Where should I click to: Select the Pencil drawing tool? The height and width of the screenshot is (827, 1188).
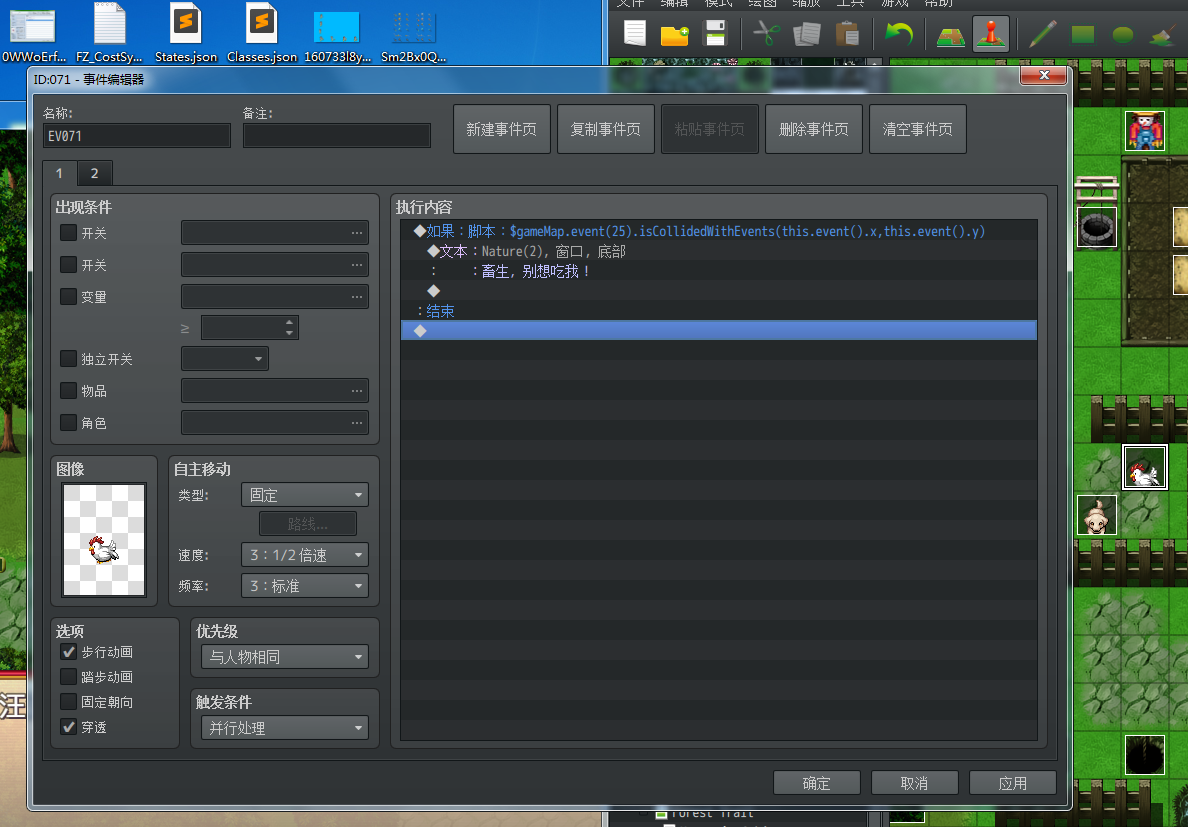pyautogui.click(x=1043, y=34)
